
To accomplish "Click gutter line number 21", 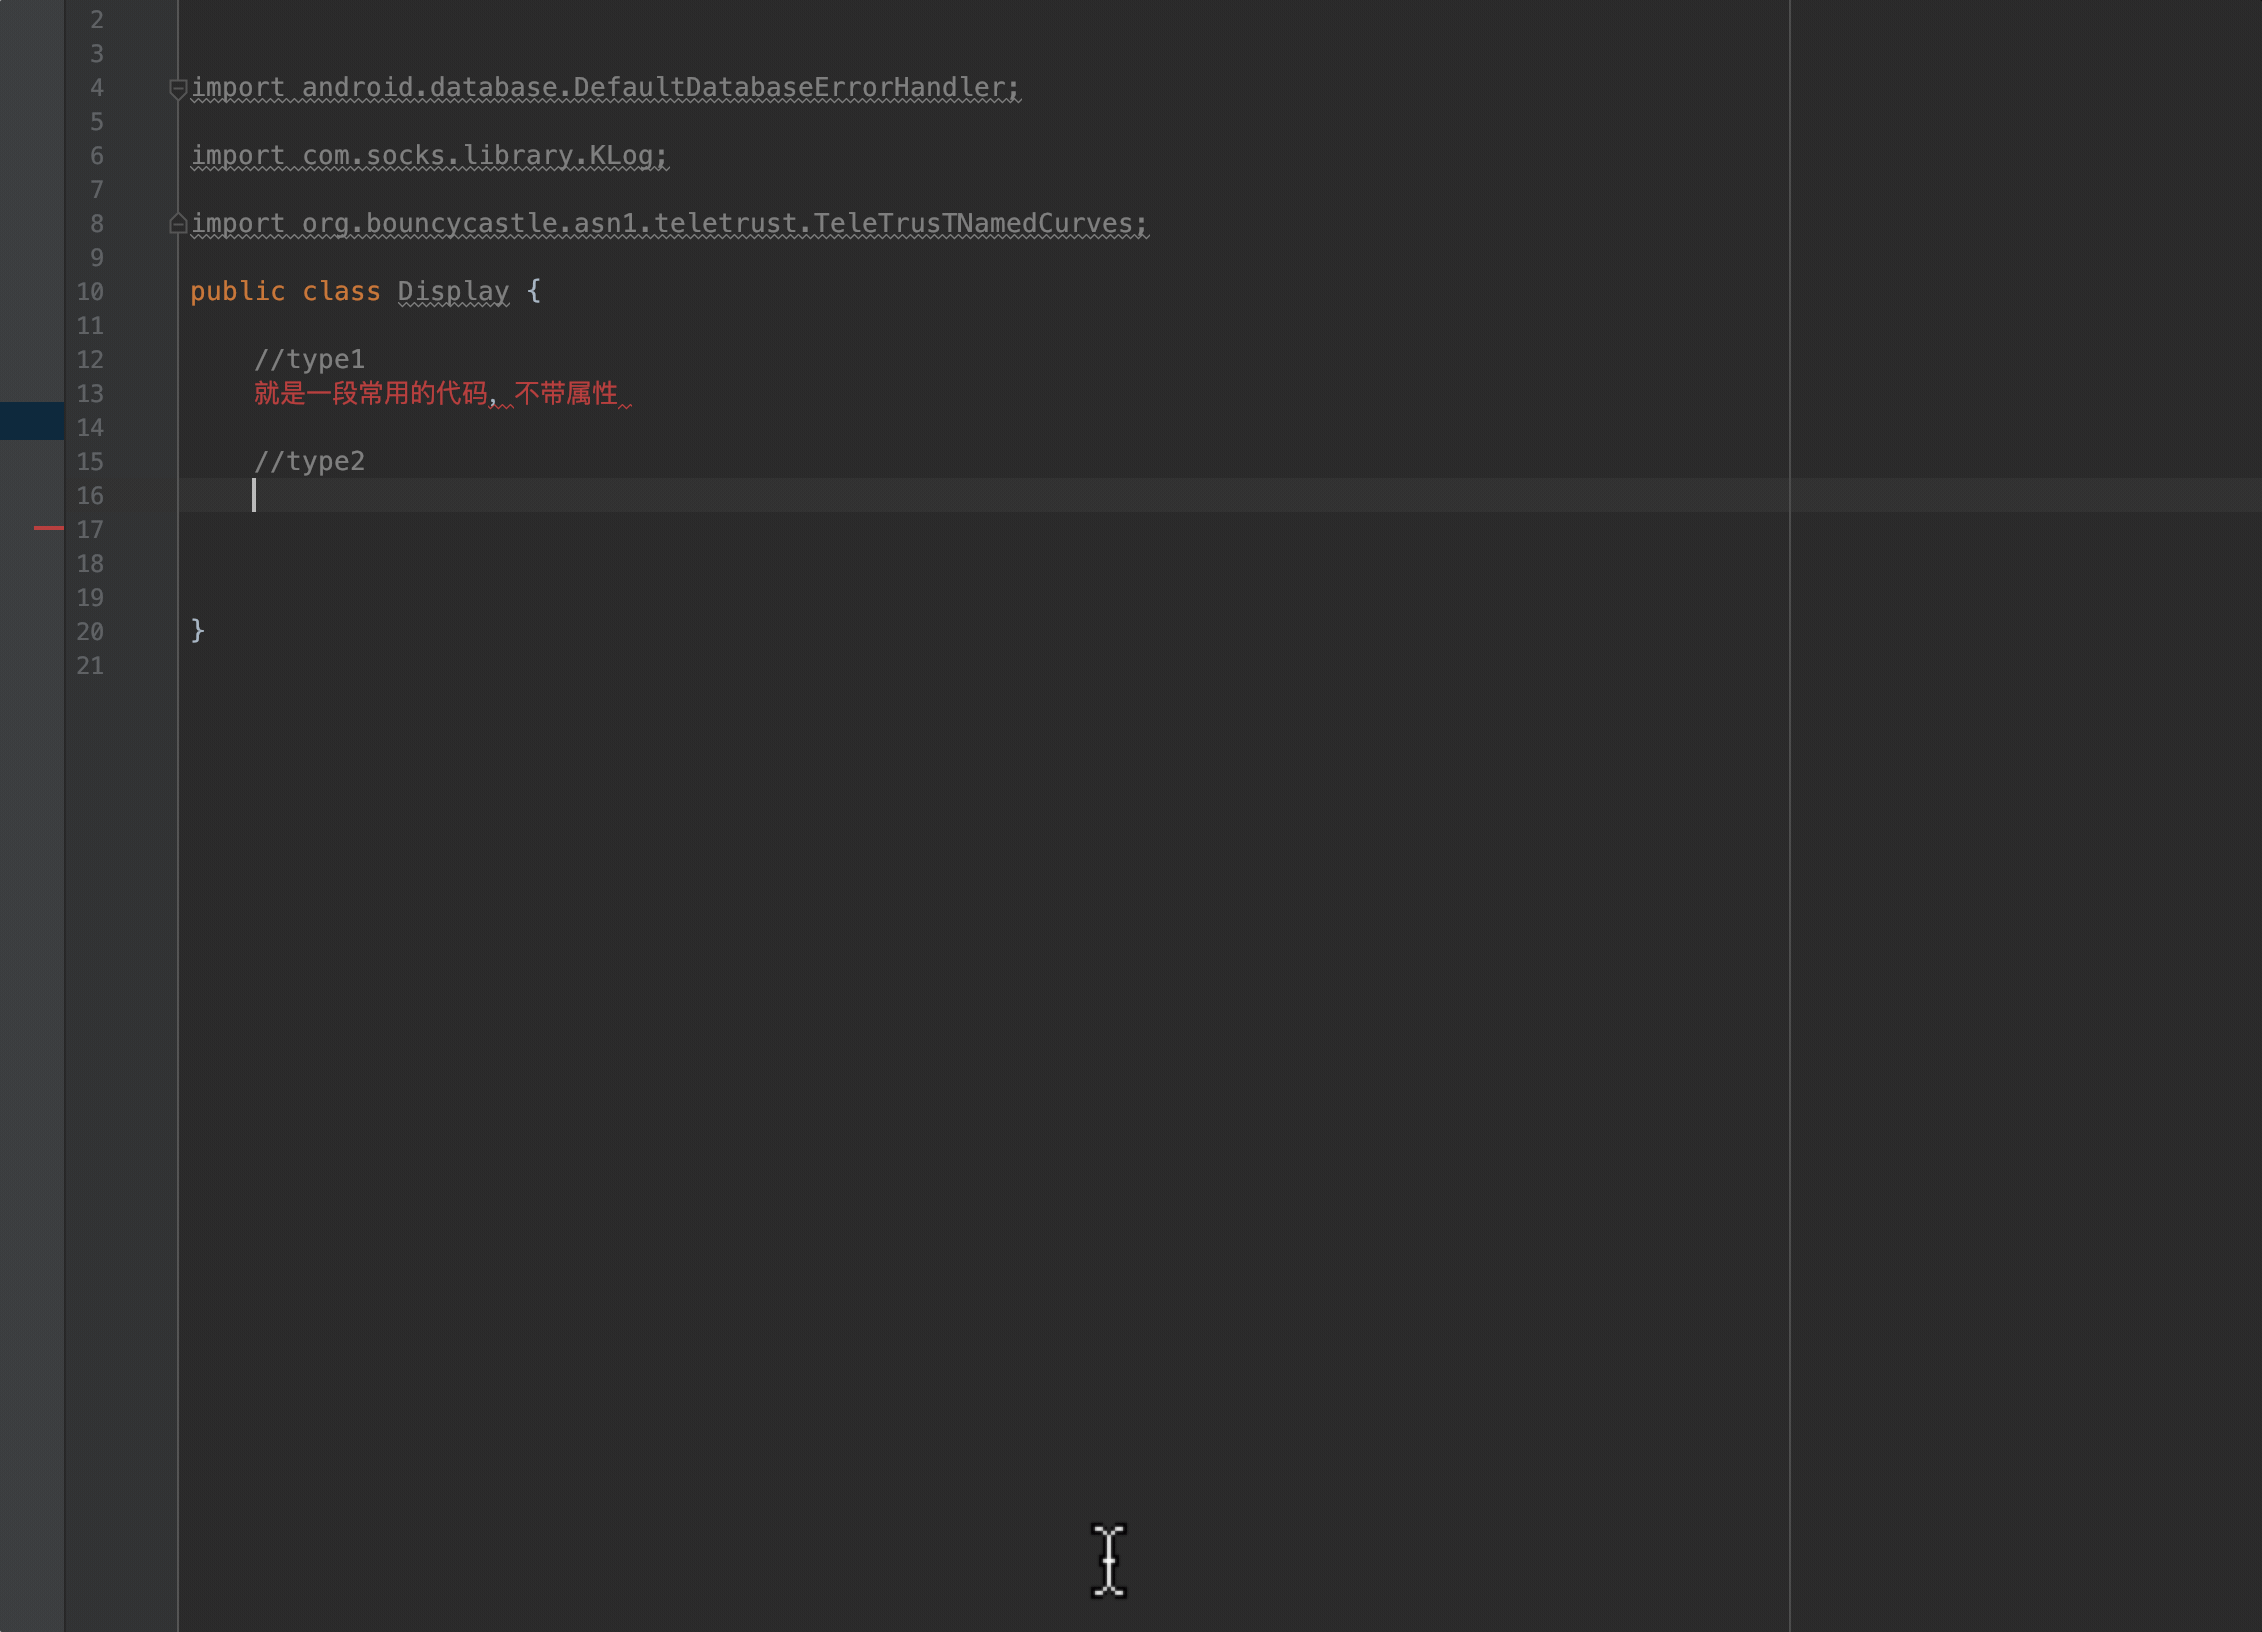I will [x=90, y=666].
